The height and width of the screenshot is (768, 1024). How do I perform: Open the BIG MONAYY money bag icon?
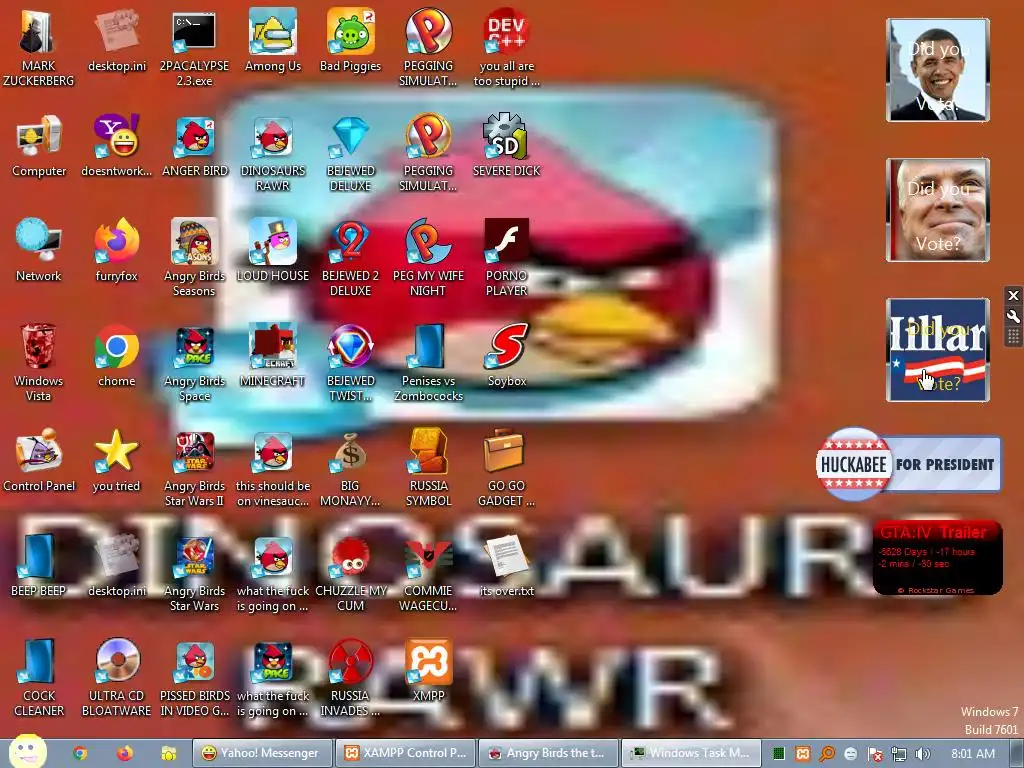351,468
